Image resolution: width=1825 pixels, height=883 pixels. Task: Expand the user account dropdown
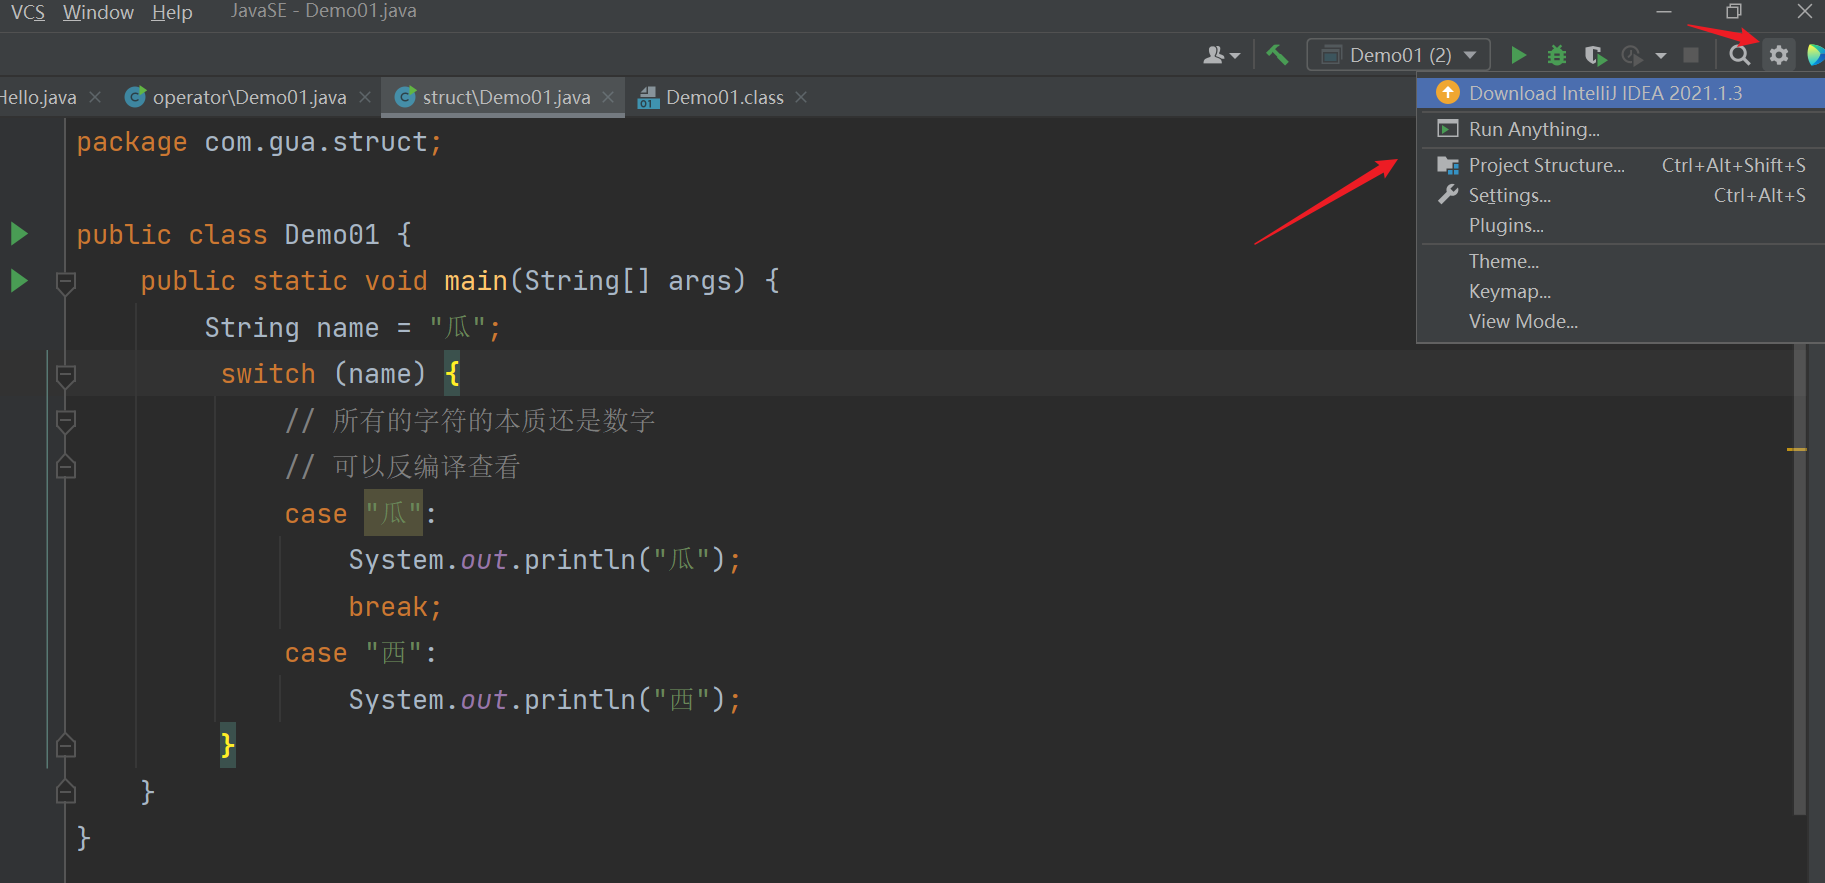pos(1221,55)
